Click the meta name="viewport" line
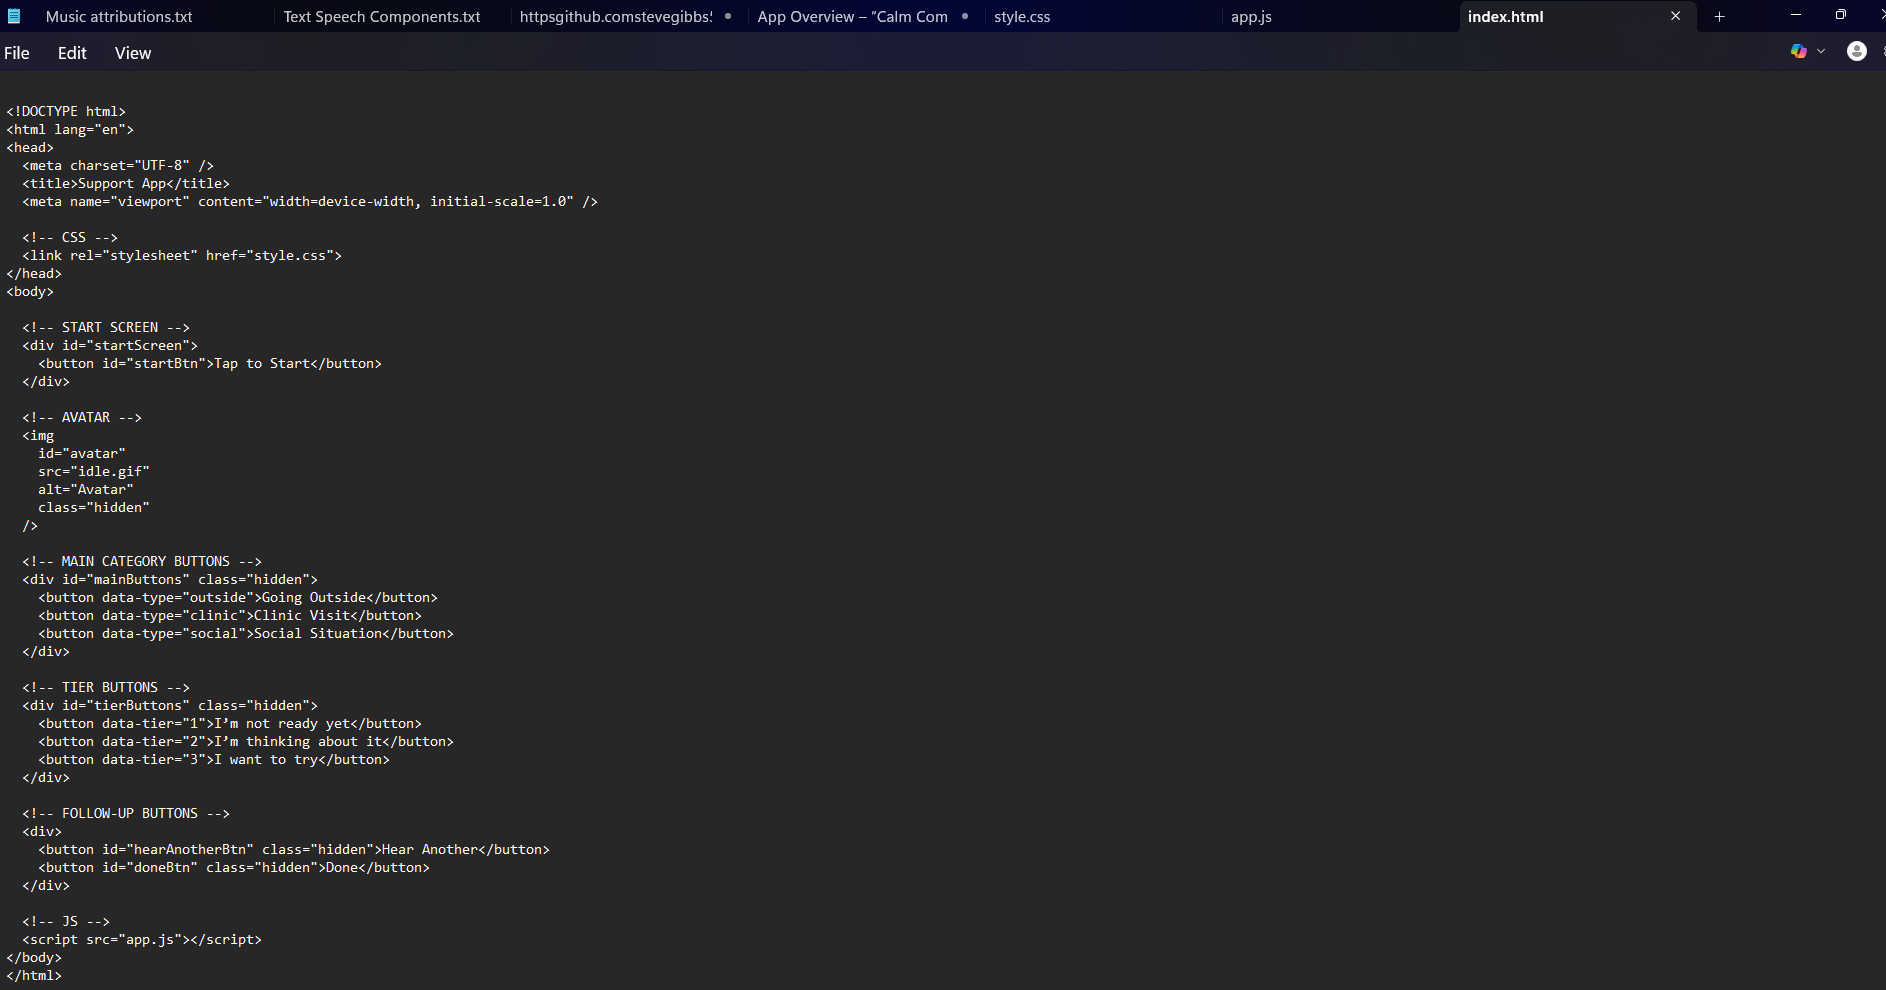This screenshot has width=1886, height=990. (310, 201)
